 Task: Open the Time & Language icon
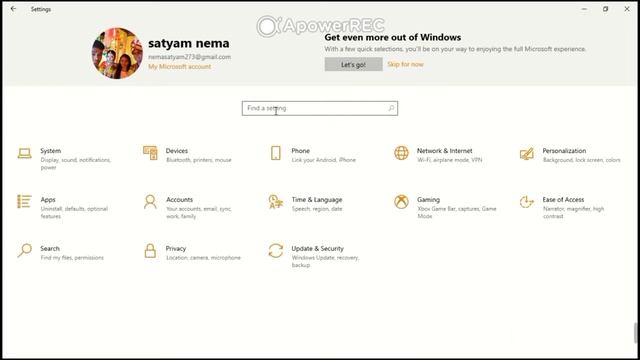click(x=276, y=202)
